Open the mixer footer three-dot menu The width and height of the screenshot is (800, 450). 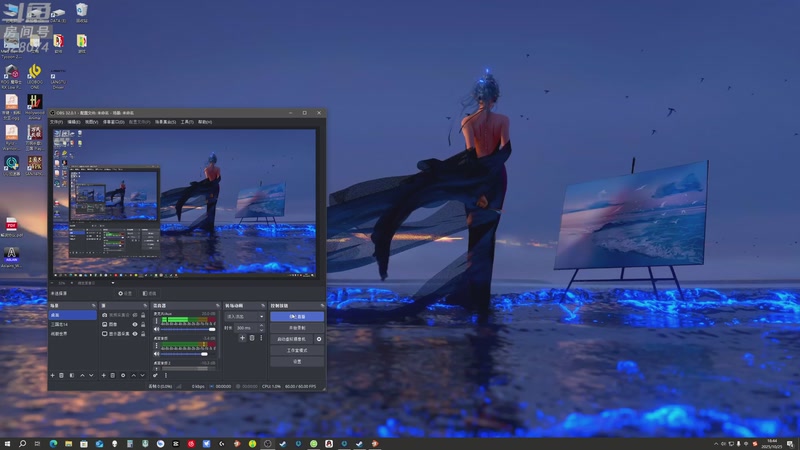click(166, 376)
